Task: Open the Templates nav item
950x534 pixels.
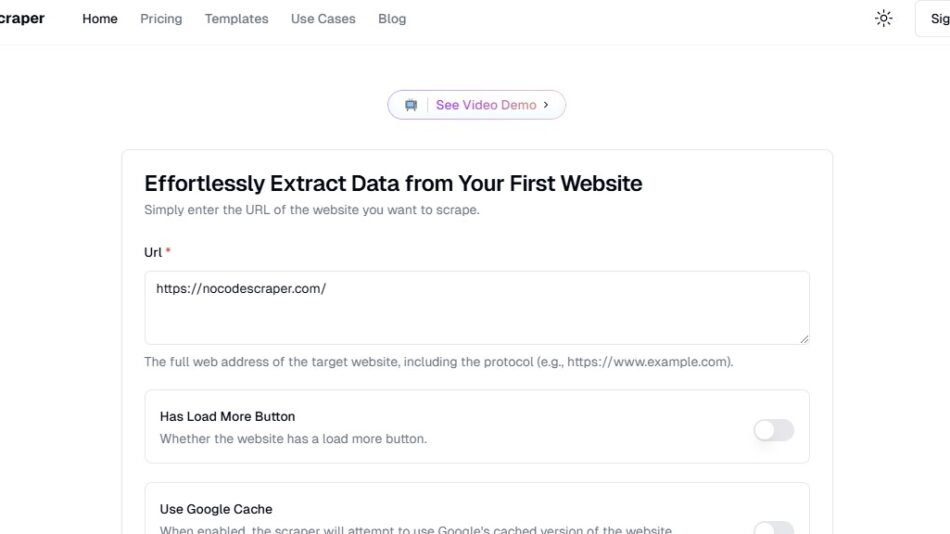Action: (236, 19)
